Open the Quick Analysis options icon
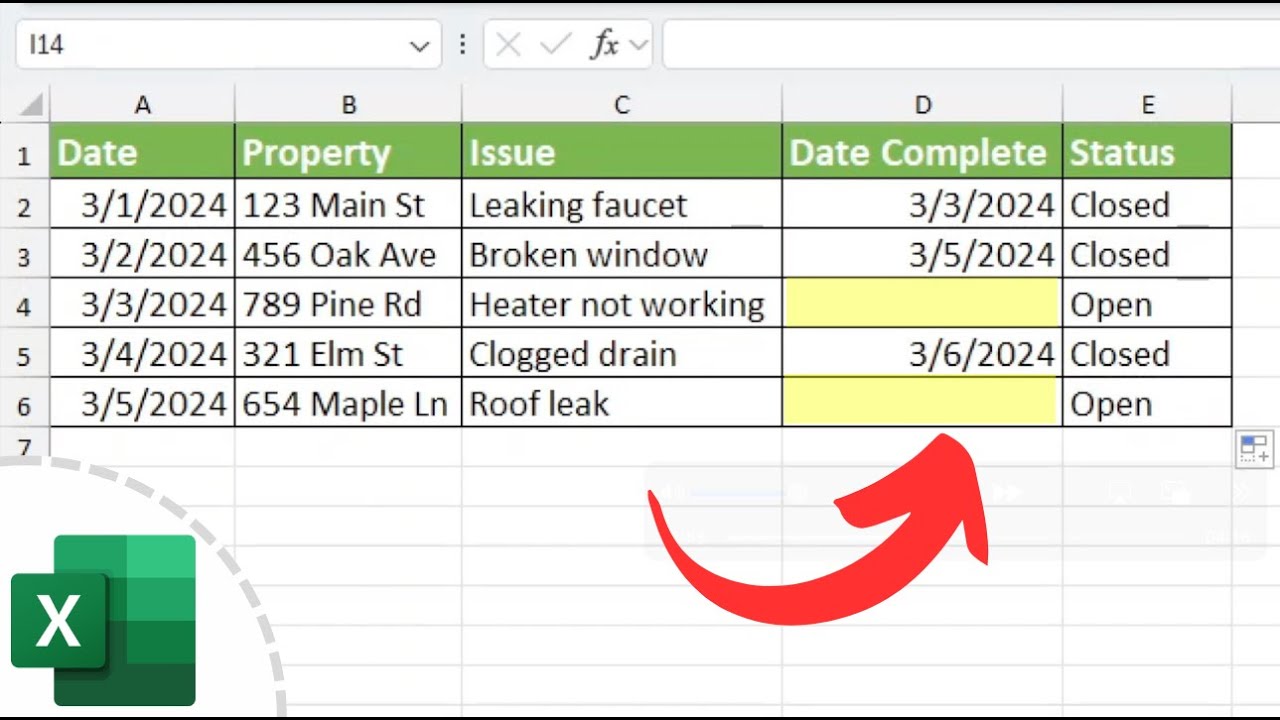Viewport: 1280px width, 720px height. pyautogui.click(x=1255, y=449)
